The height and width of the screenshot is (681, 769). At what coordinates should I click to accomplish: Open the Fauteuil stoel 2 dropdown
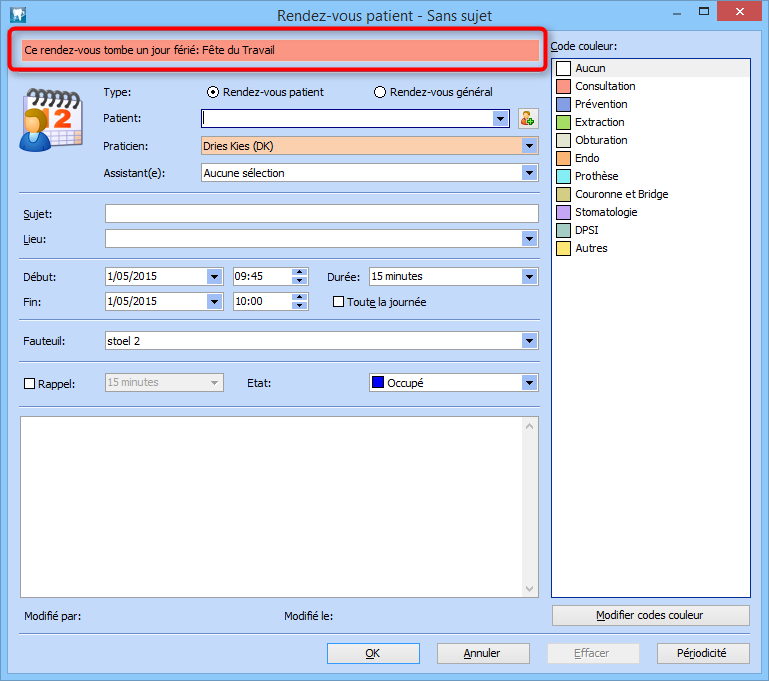click(x=529, y=341)
